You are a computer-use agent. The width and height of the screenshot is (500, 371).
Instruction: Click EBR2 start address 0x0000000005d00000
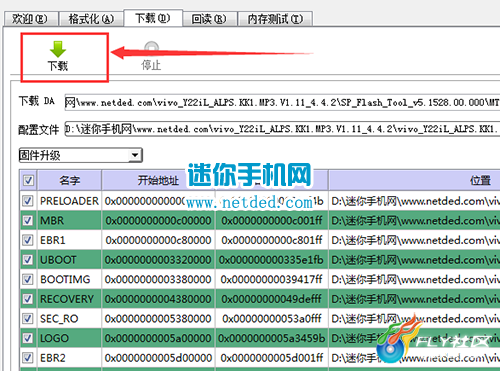[158, 358]
